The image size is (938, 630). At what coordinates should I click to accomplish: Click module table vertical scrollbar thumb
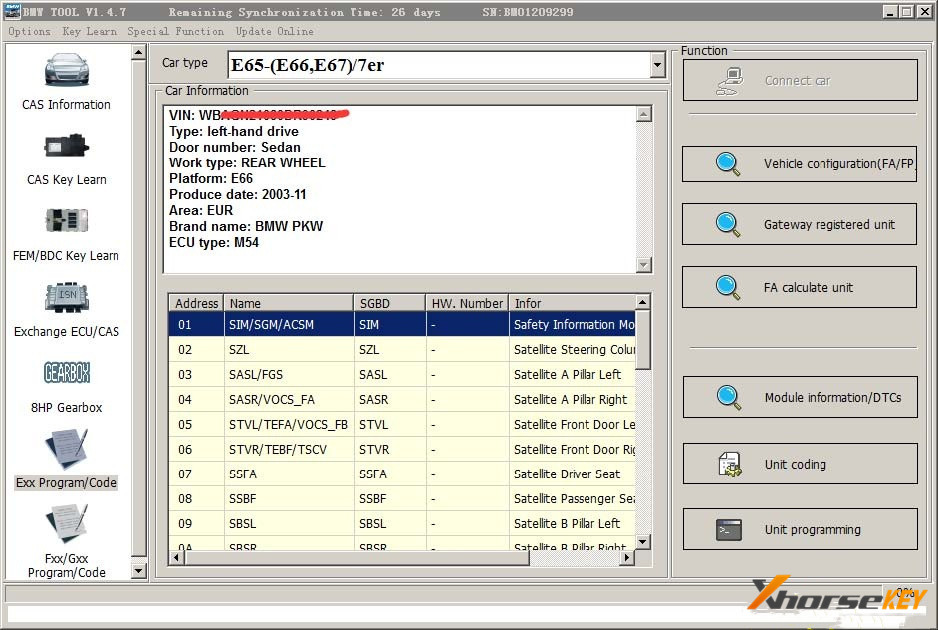(x=642, y=340)
